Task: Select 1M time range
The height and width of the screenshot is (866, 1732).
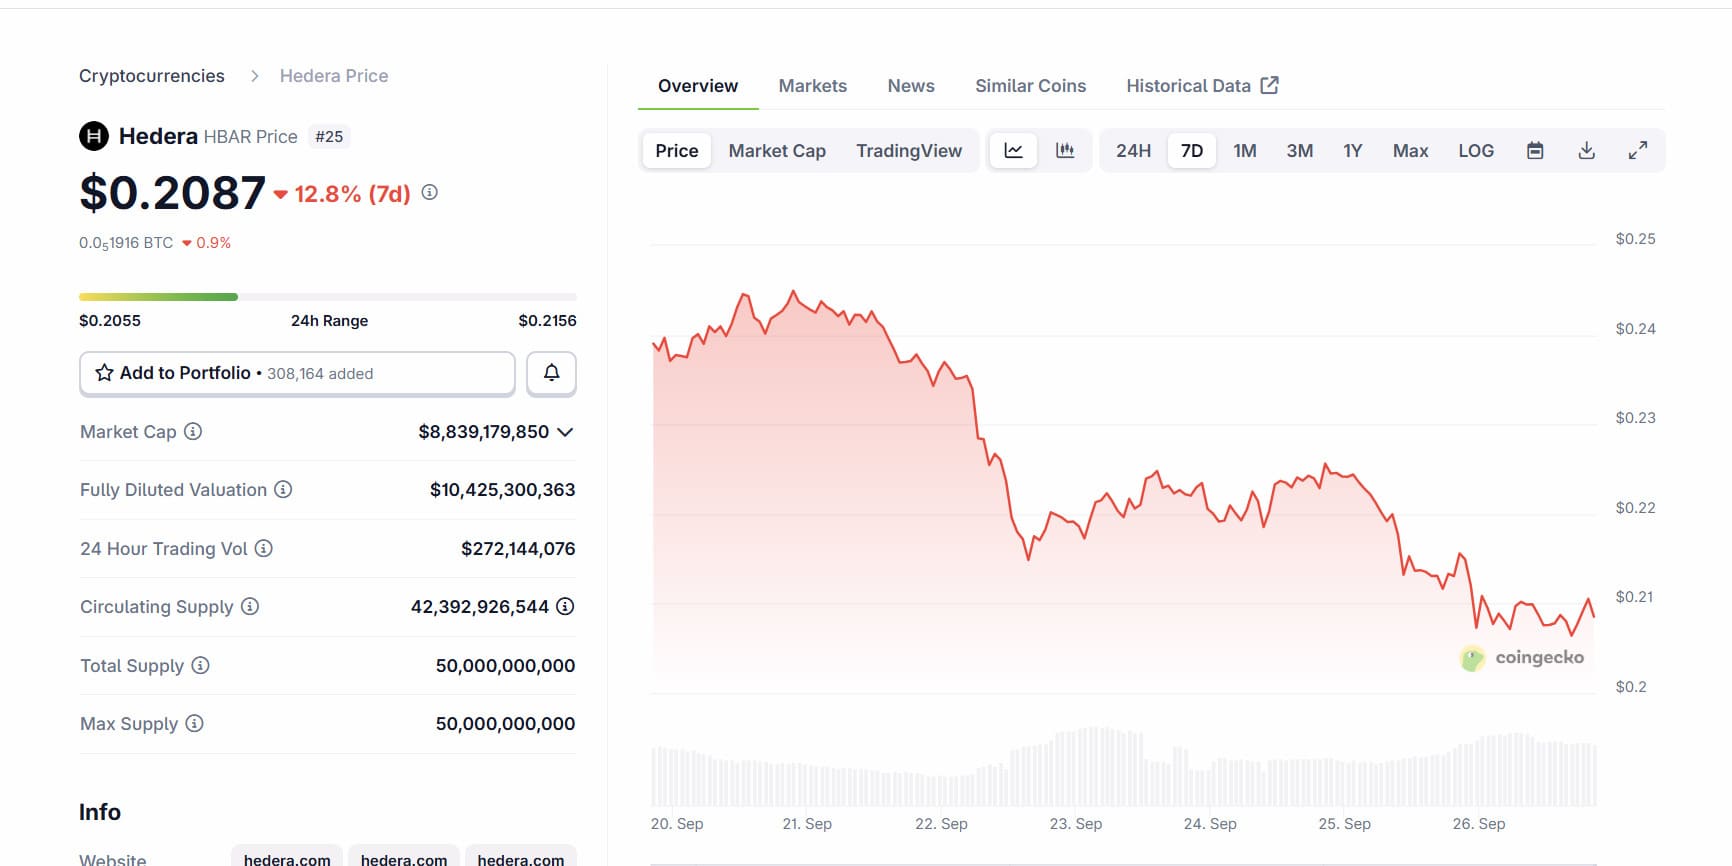Action: pos(1245,151)
